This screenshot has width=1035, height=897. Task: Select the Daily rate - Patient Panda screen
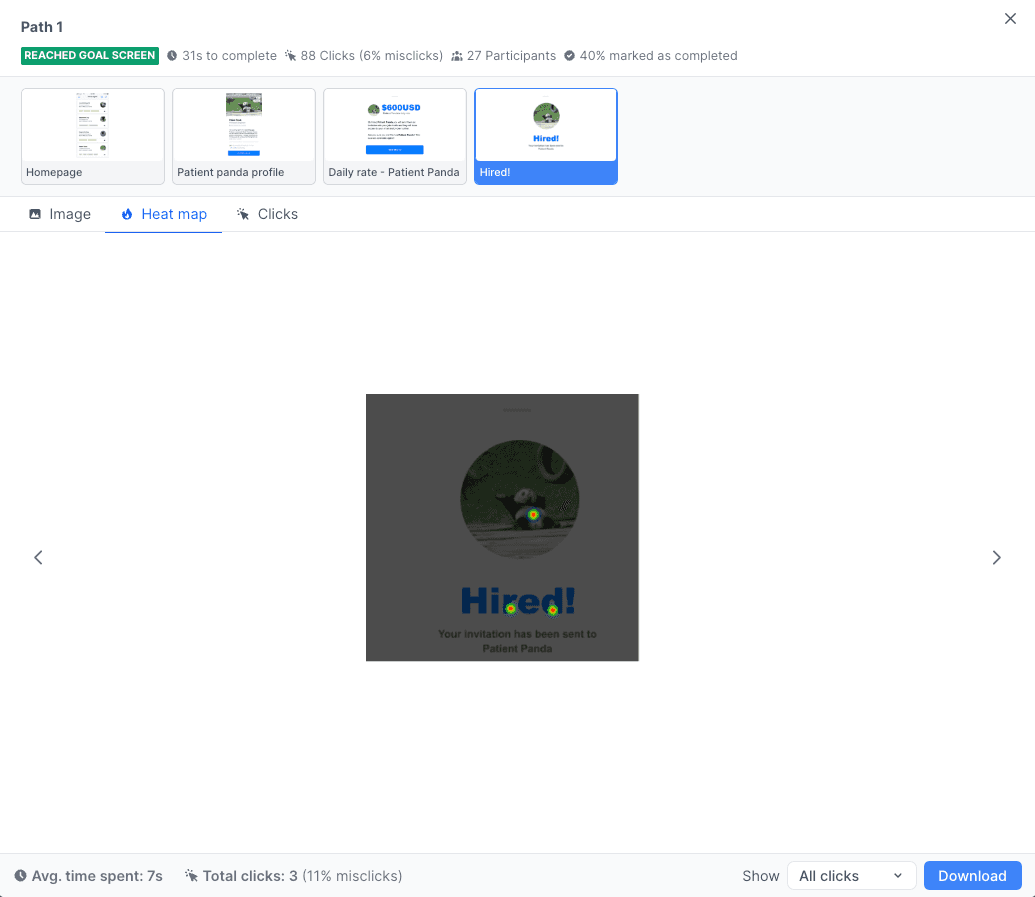pyautogui.click(x=394, y=136)
